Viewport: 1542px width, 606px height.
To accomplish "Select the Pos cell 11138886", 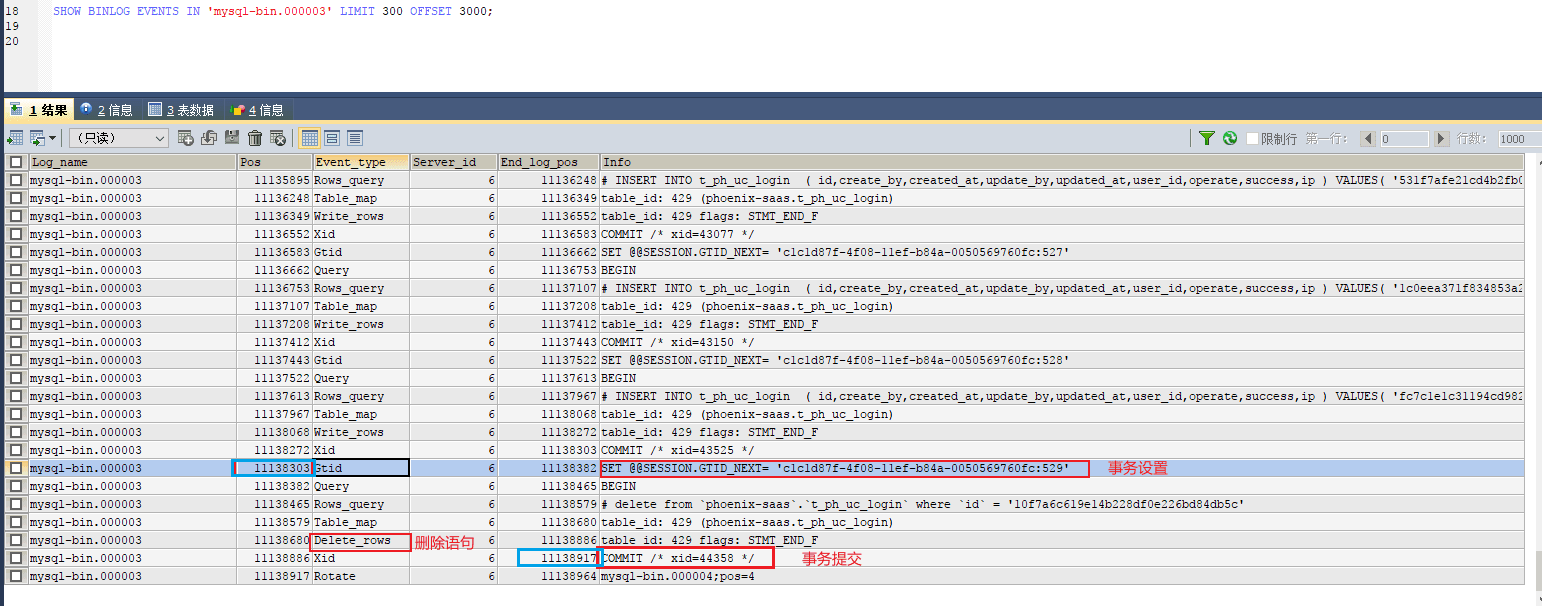I will pyautogui.click(x=275, y=558).
